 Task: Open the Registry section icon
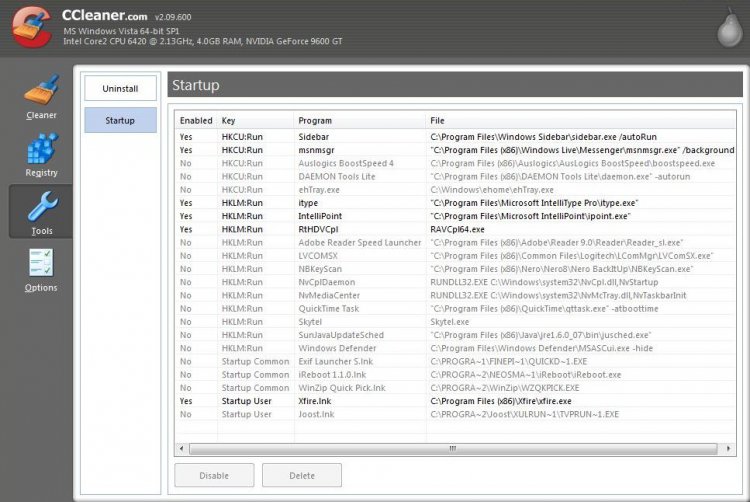click(x=42, y=148)
